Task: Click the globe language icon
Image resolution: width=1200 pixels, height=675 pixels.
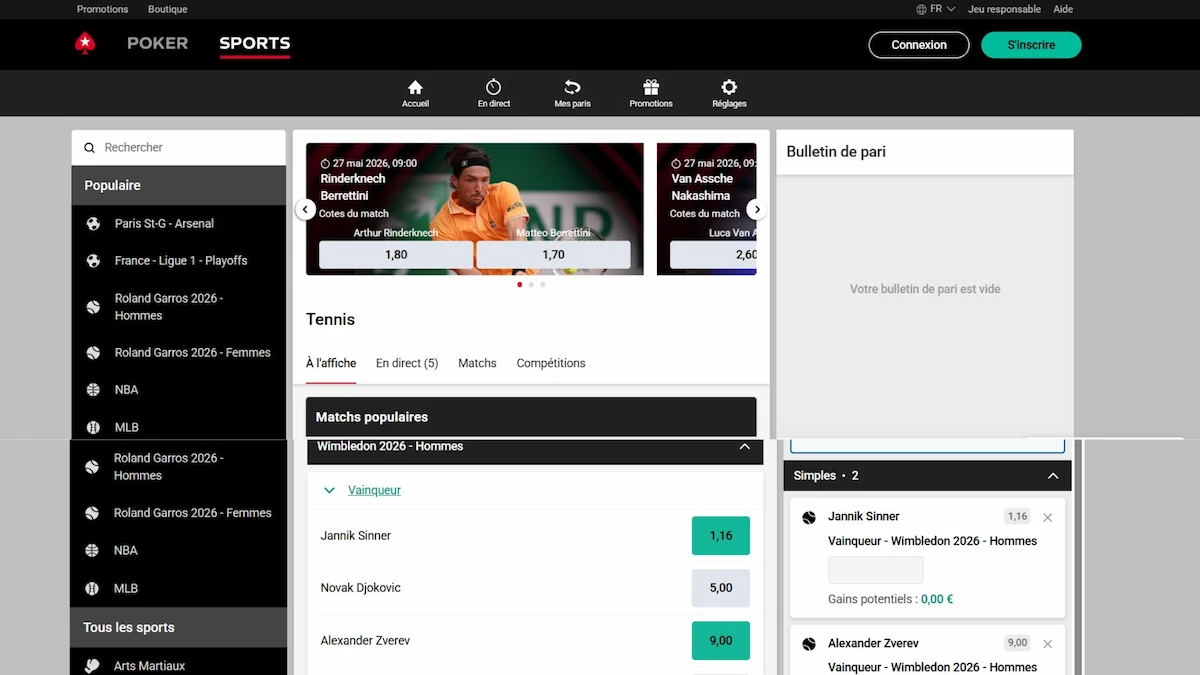Action: point(921,9)
